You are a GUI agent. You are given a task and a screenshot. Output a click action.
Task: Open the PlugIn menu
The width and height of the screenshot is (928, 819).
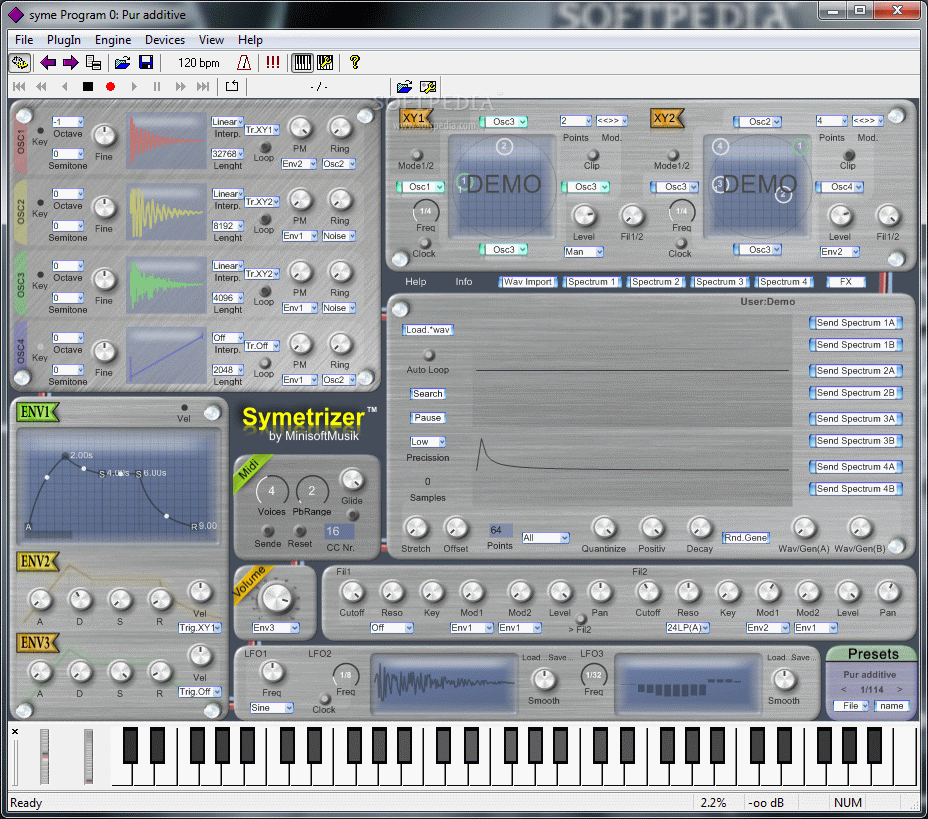pos(64,40)
